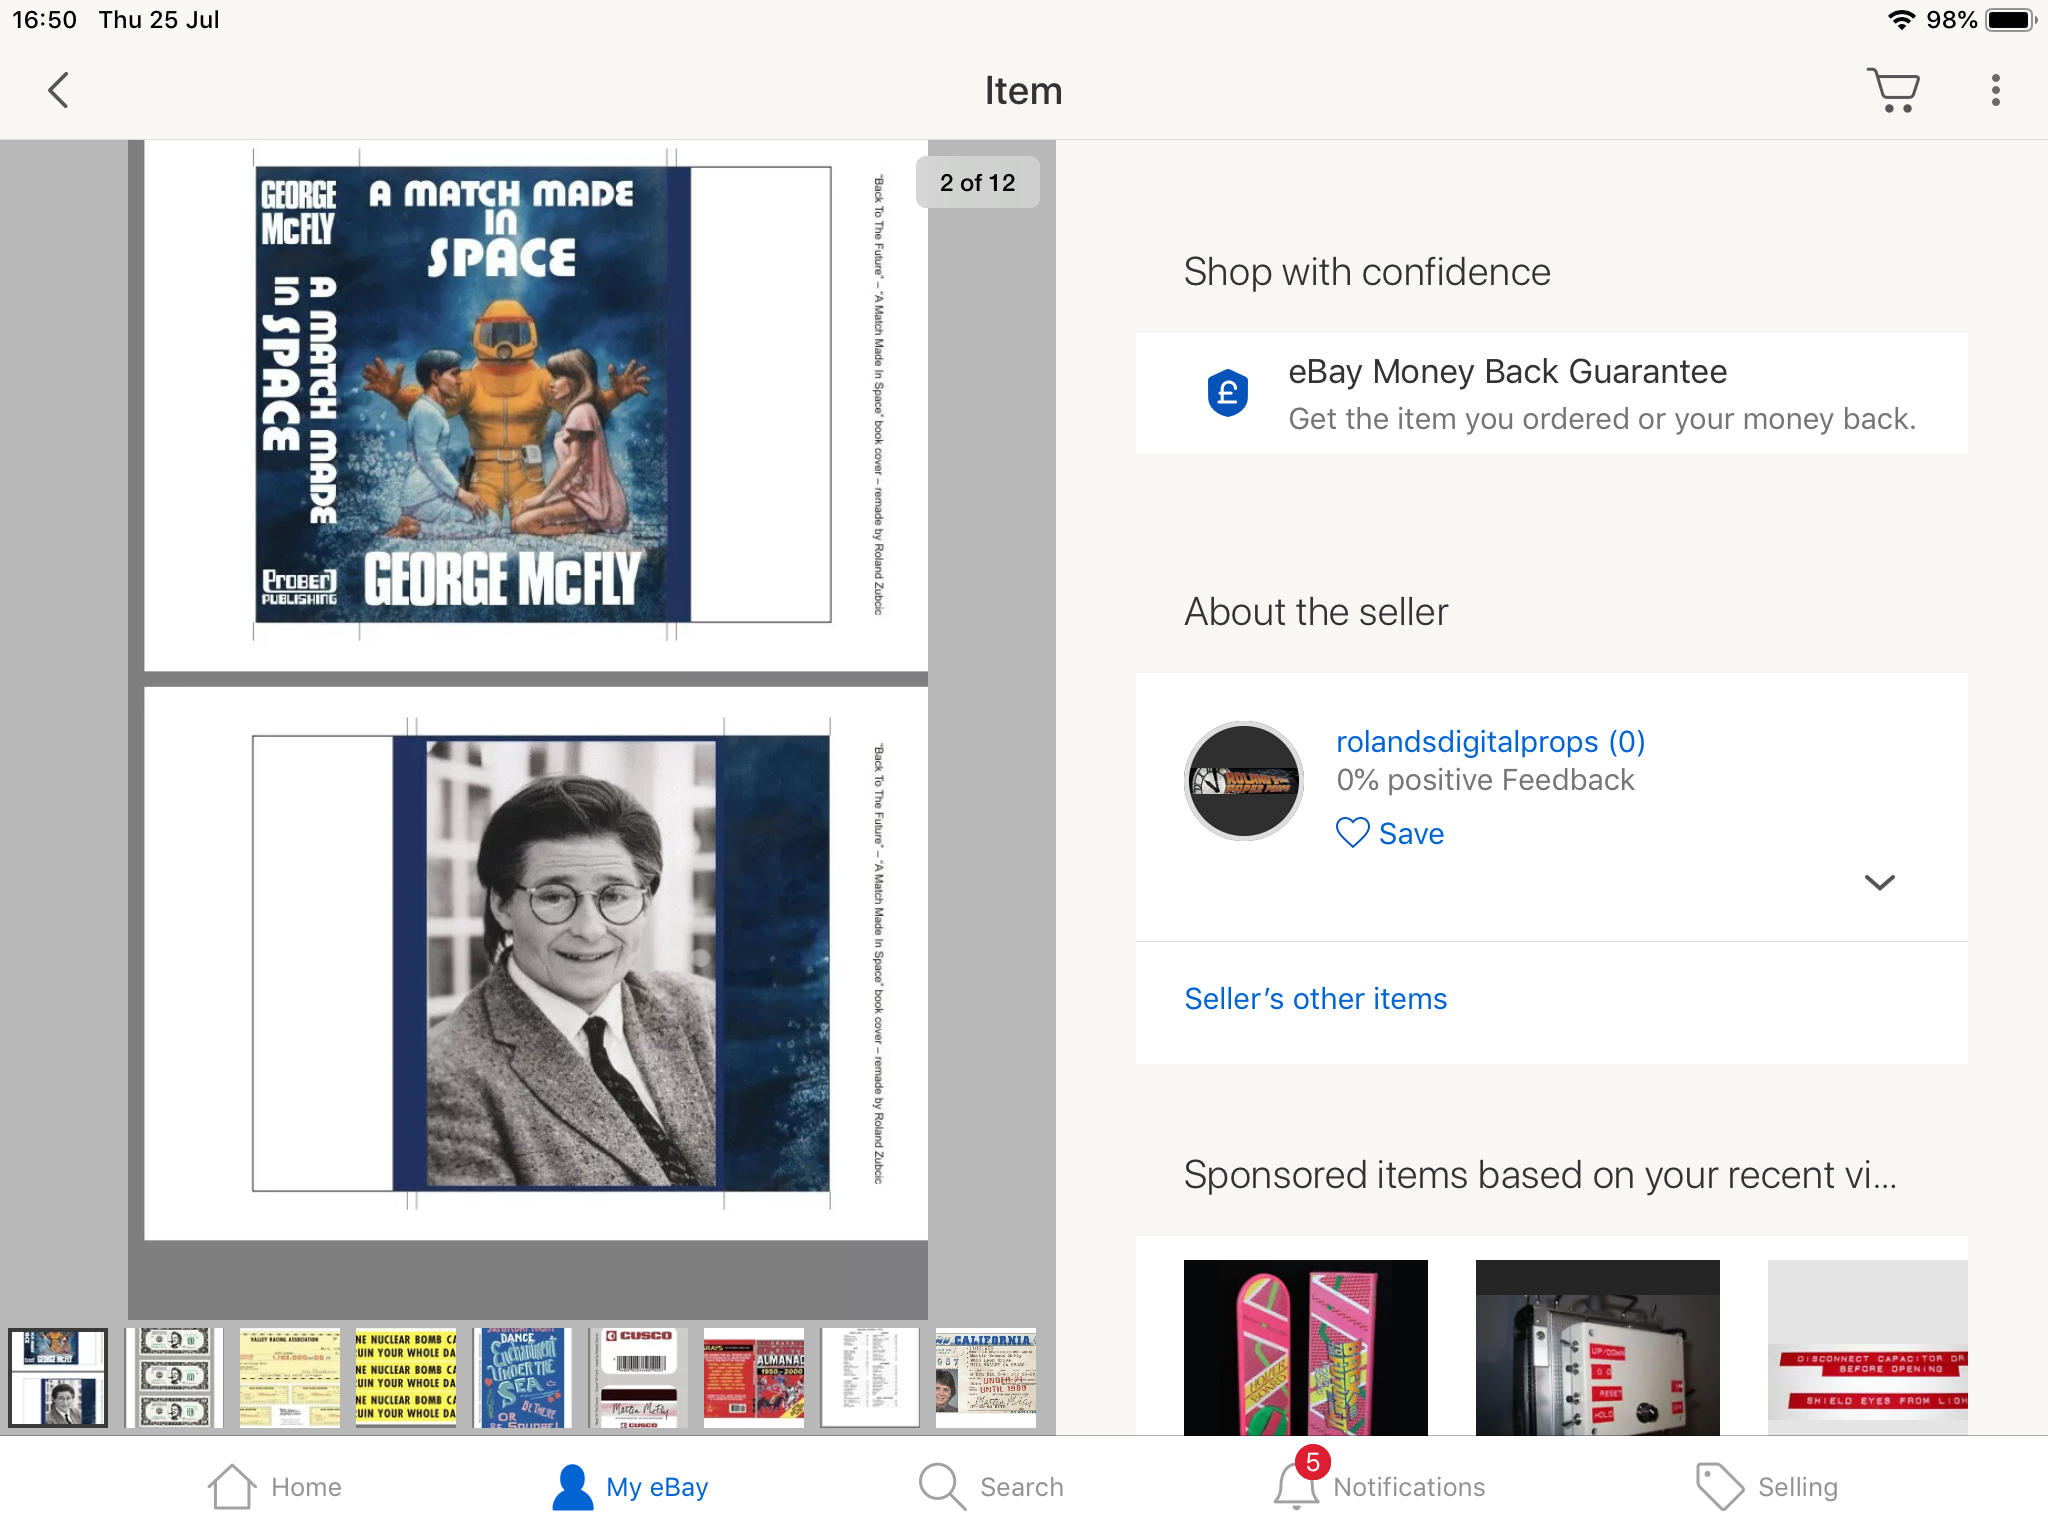2048x1536 pixels.
Task: Open rolandsdigitalprops (0) seller profile
Action: click(x=1490, y=742)
